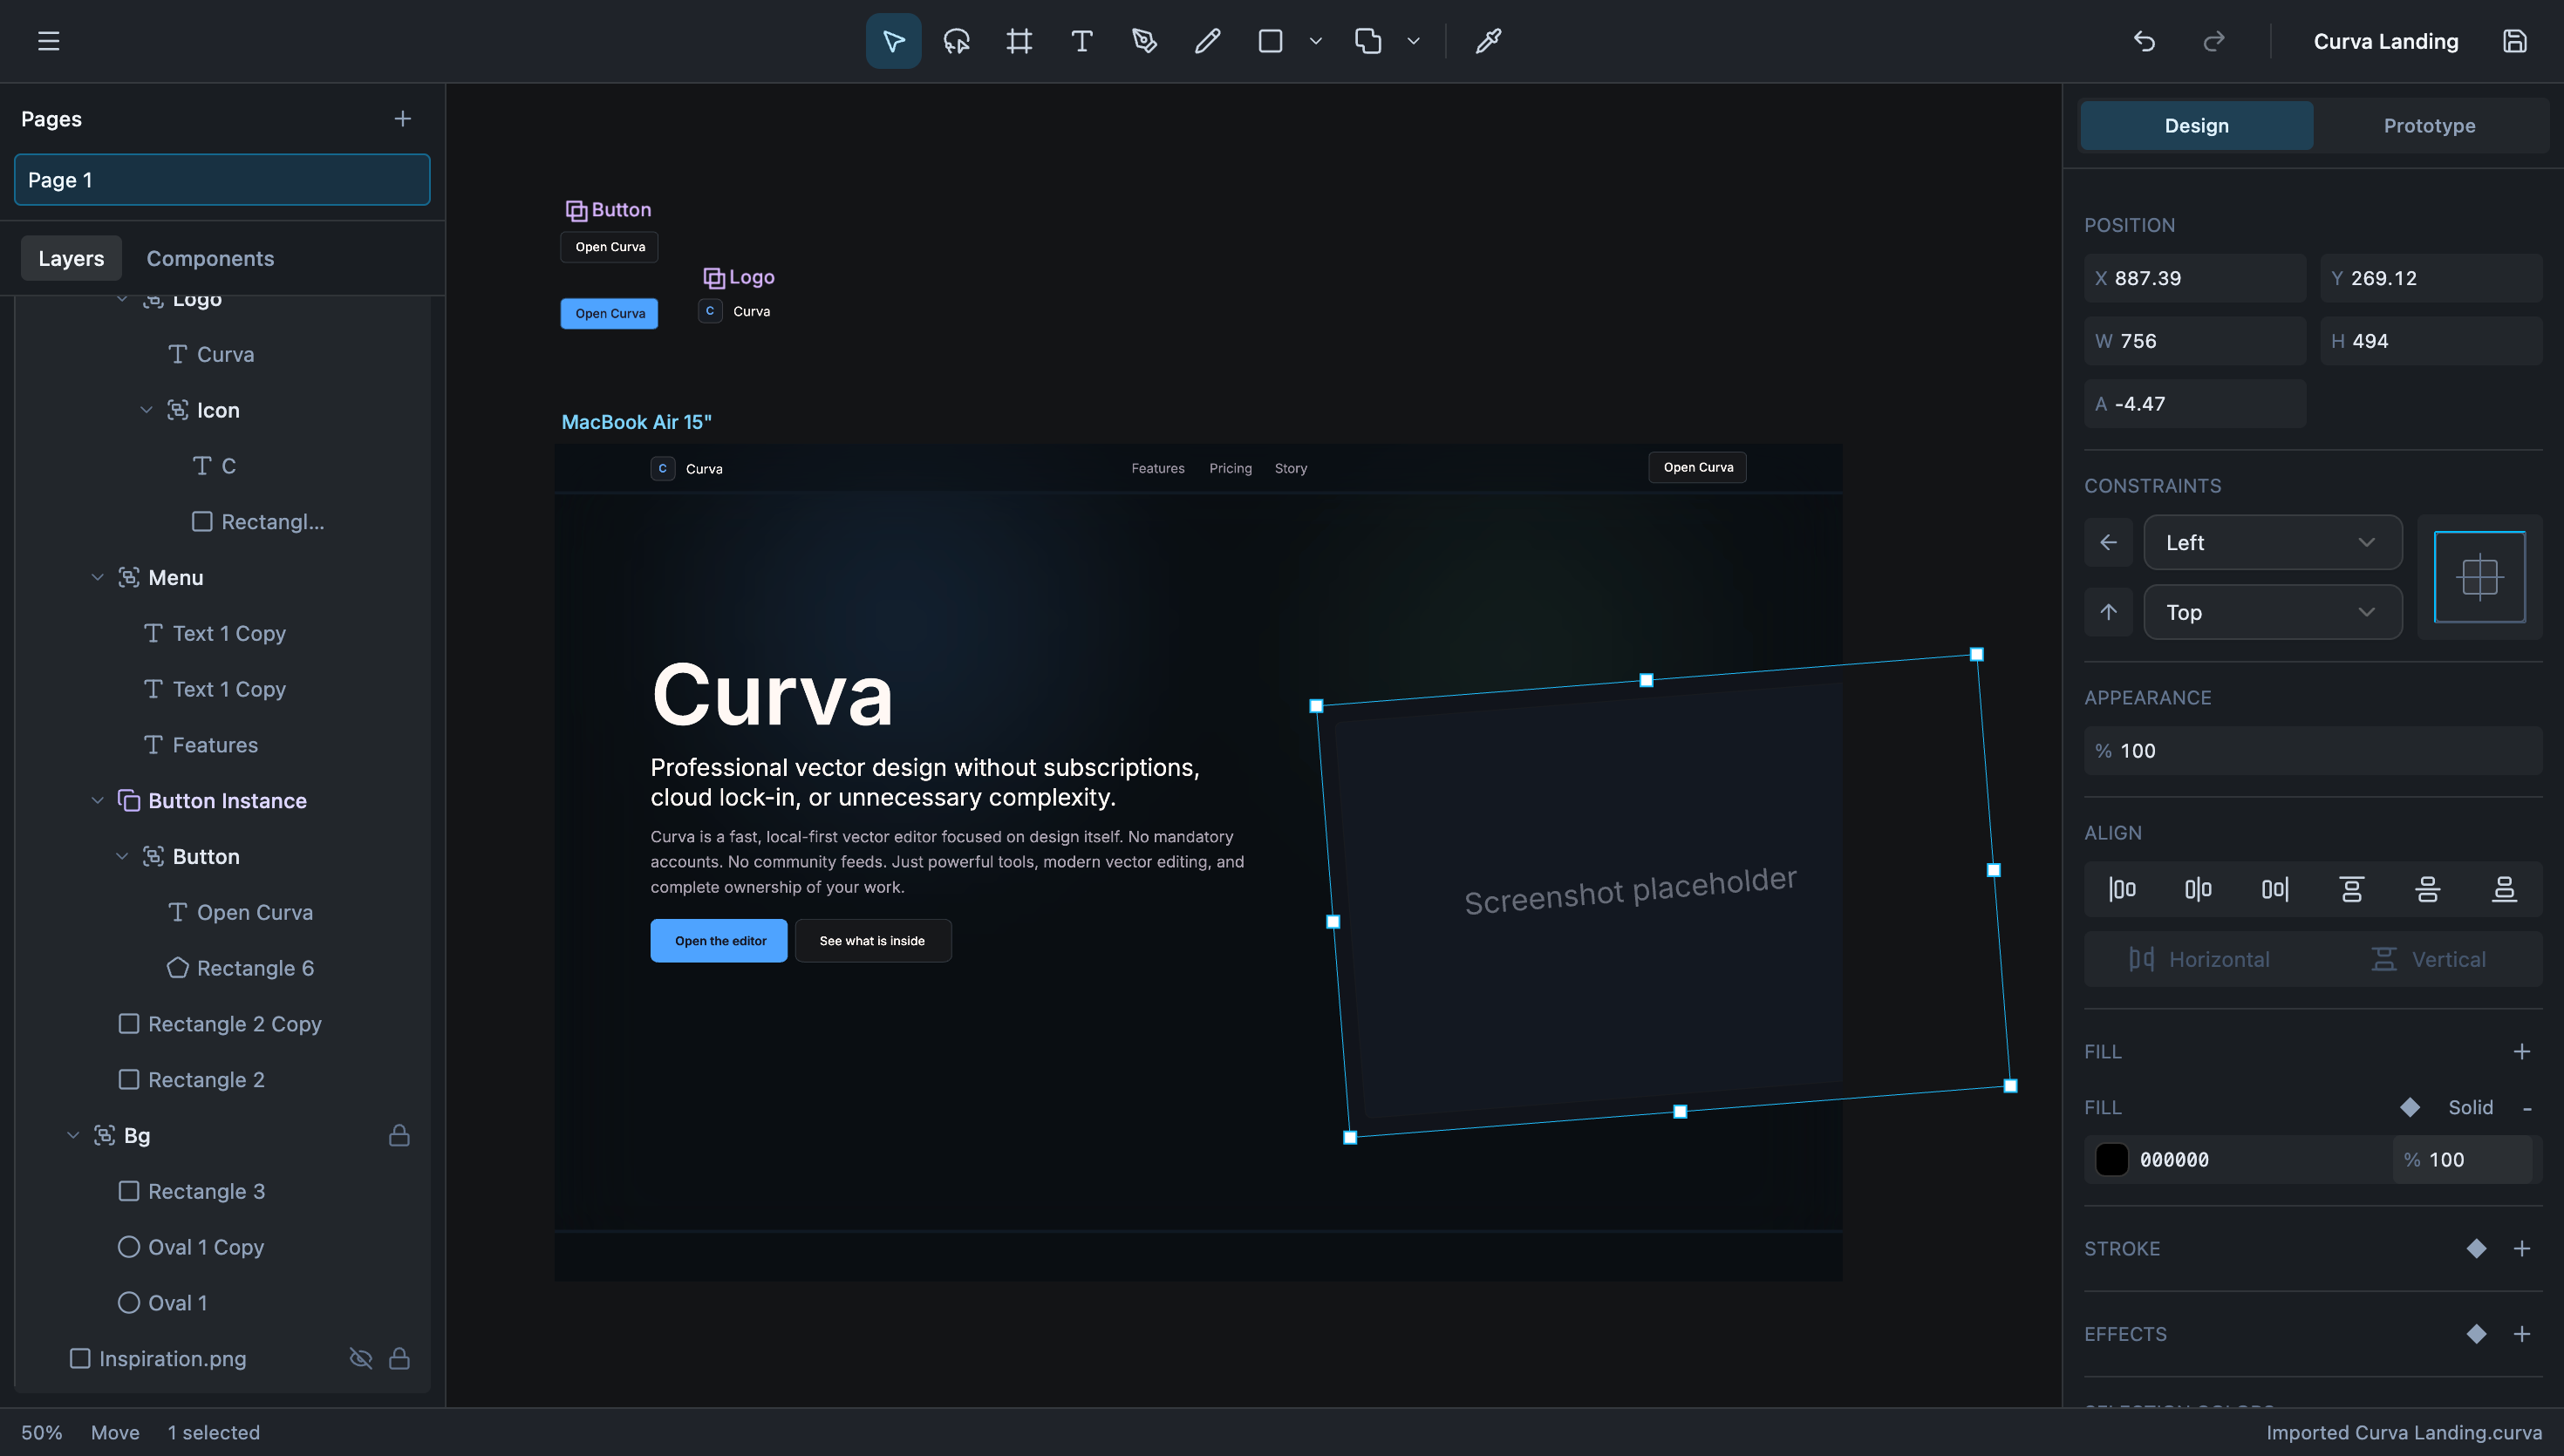Add a stroke with plus icon

coord(2521,1248)
